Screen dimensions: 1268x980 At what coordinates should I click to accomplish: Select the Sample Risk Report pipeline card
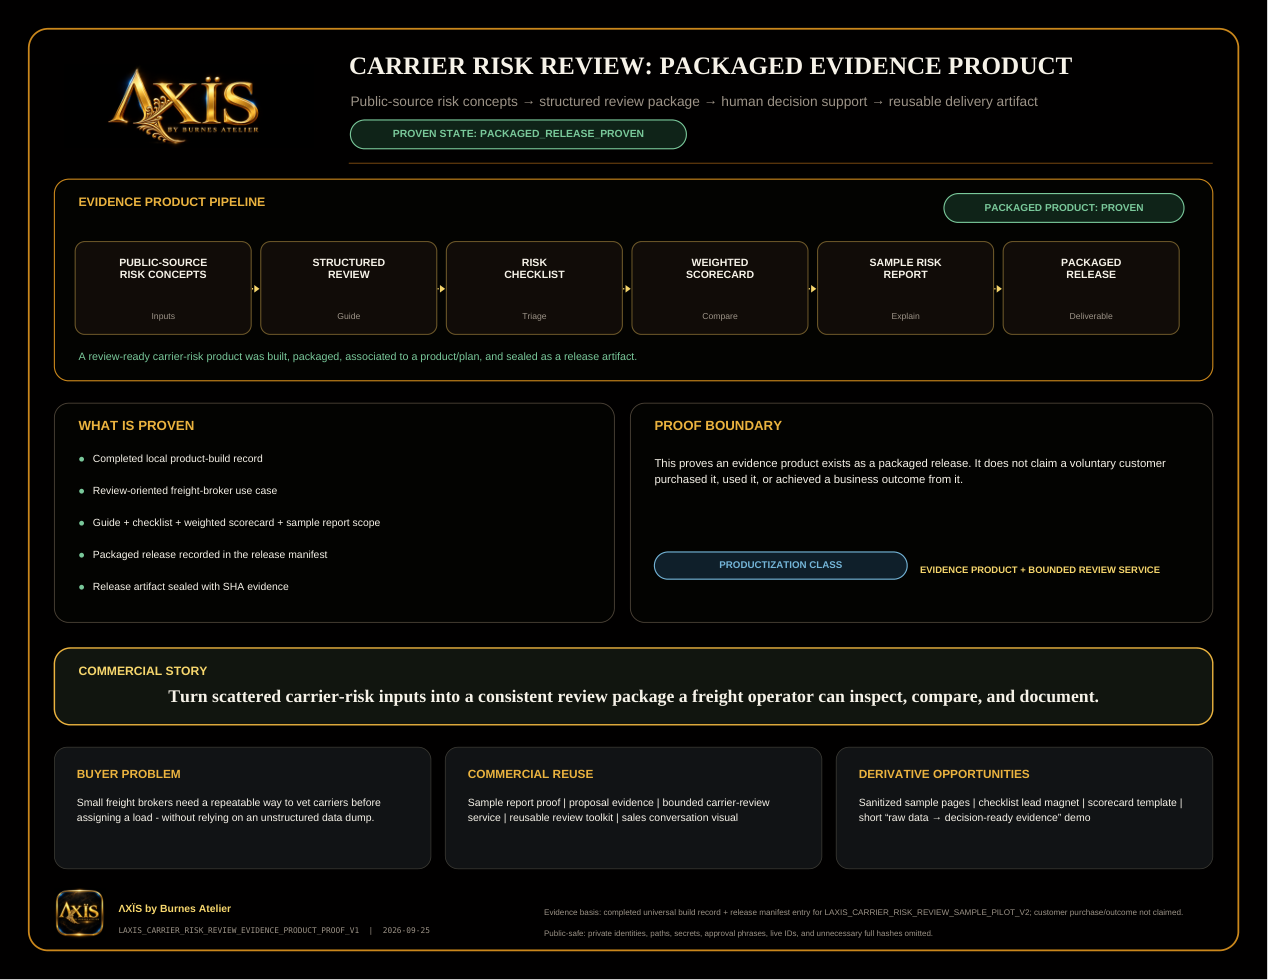pyautogui.click(x=905, y=288)
